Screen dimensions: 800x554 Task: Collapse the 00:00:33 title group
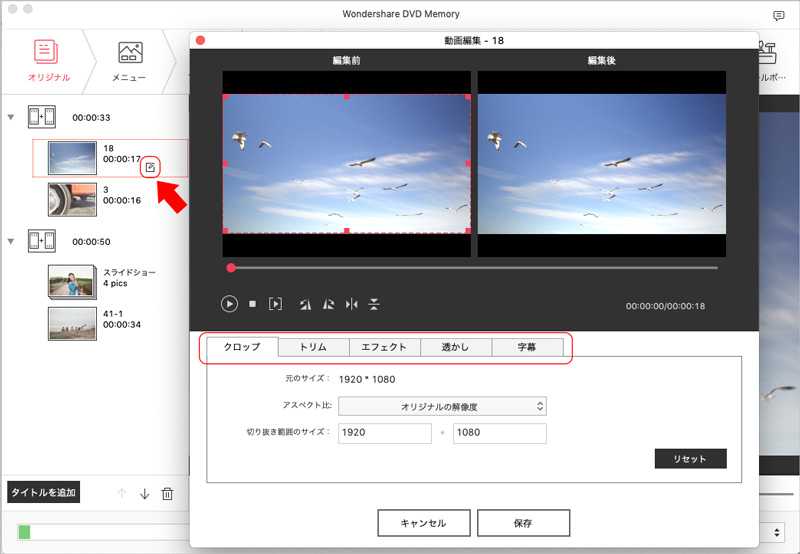click(11, 117)
